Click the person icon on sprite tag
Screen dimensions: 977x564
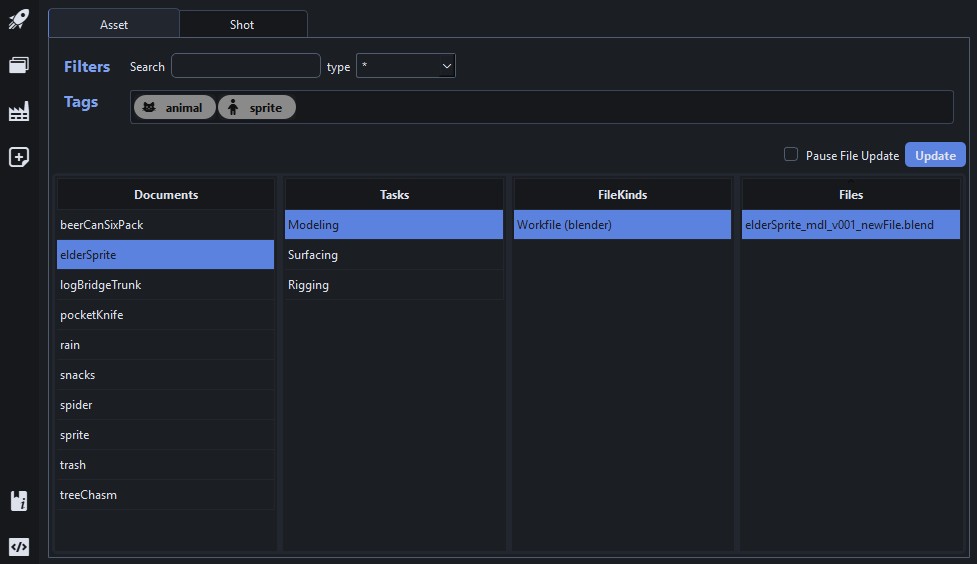click(x=233, y=107)
